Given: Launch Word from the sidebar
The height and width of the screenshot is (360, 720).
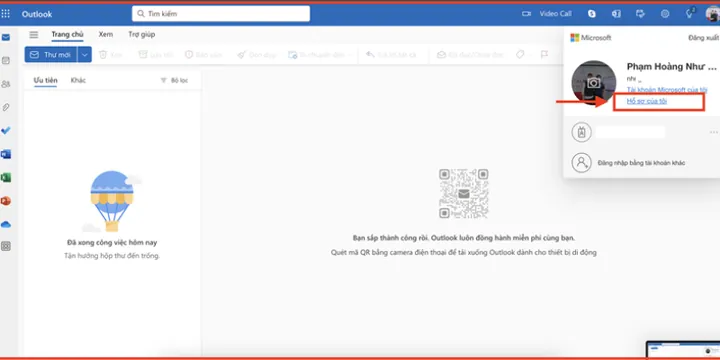Looking at the screenshot, I should coord(6,154).
